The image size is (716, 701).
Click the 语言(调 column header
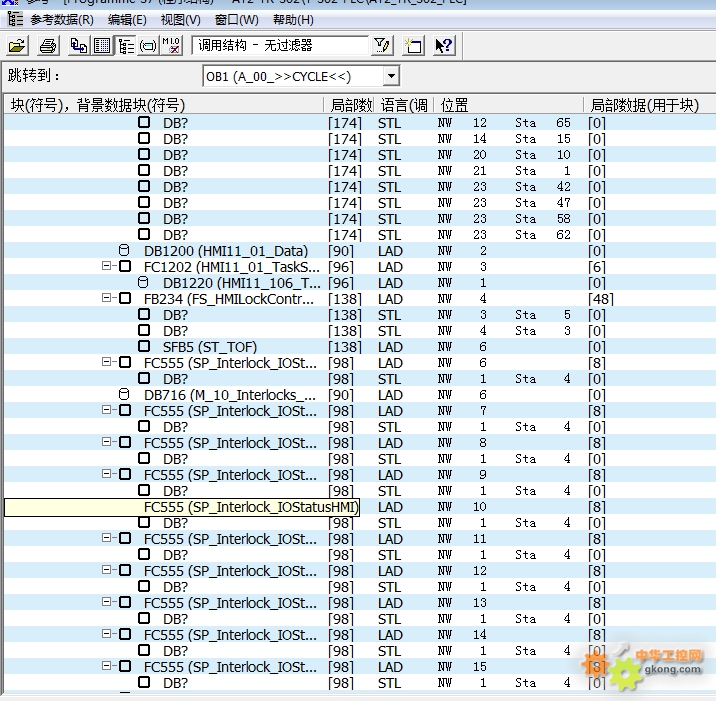pos(404,105)
